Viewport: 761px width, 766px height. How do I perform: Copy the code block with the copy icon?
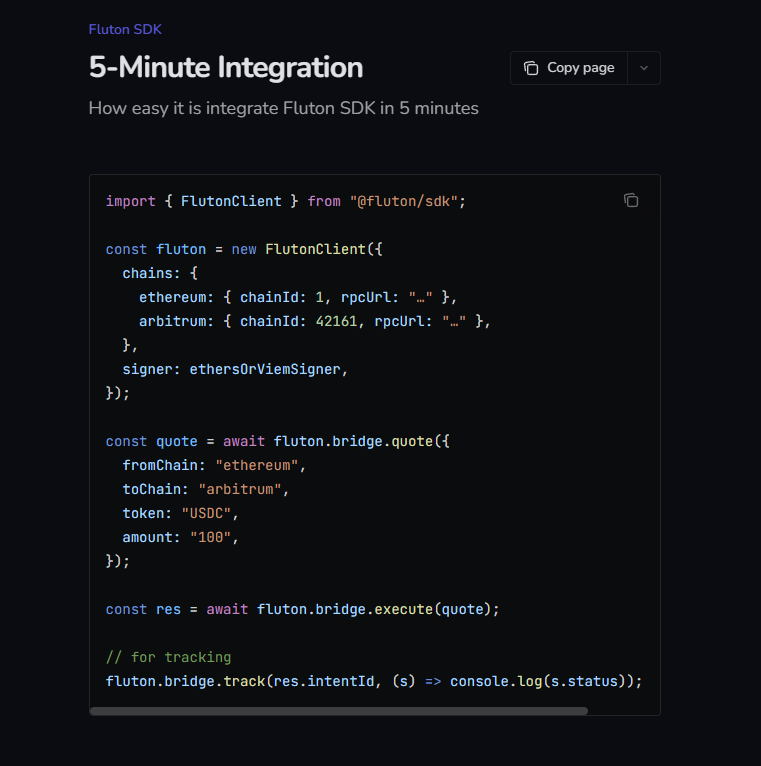(631, 200)
